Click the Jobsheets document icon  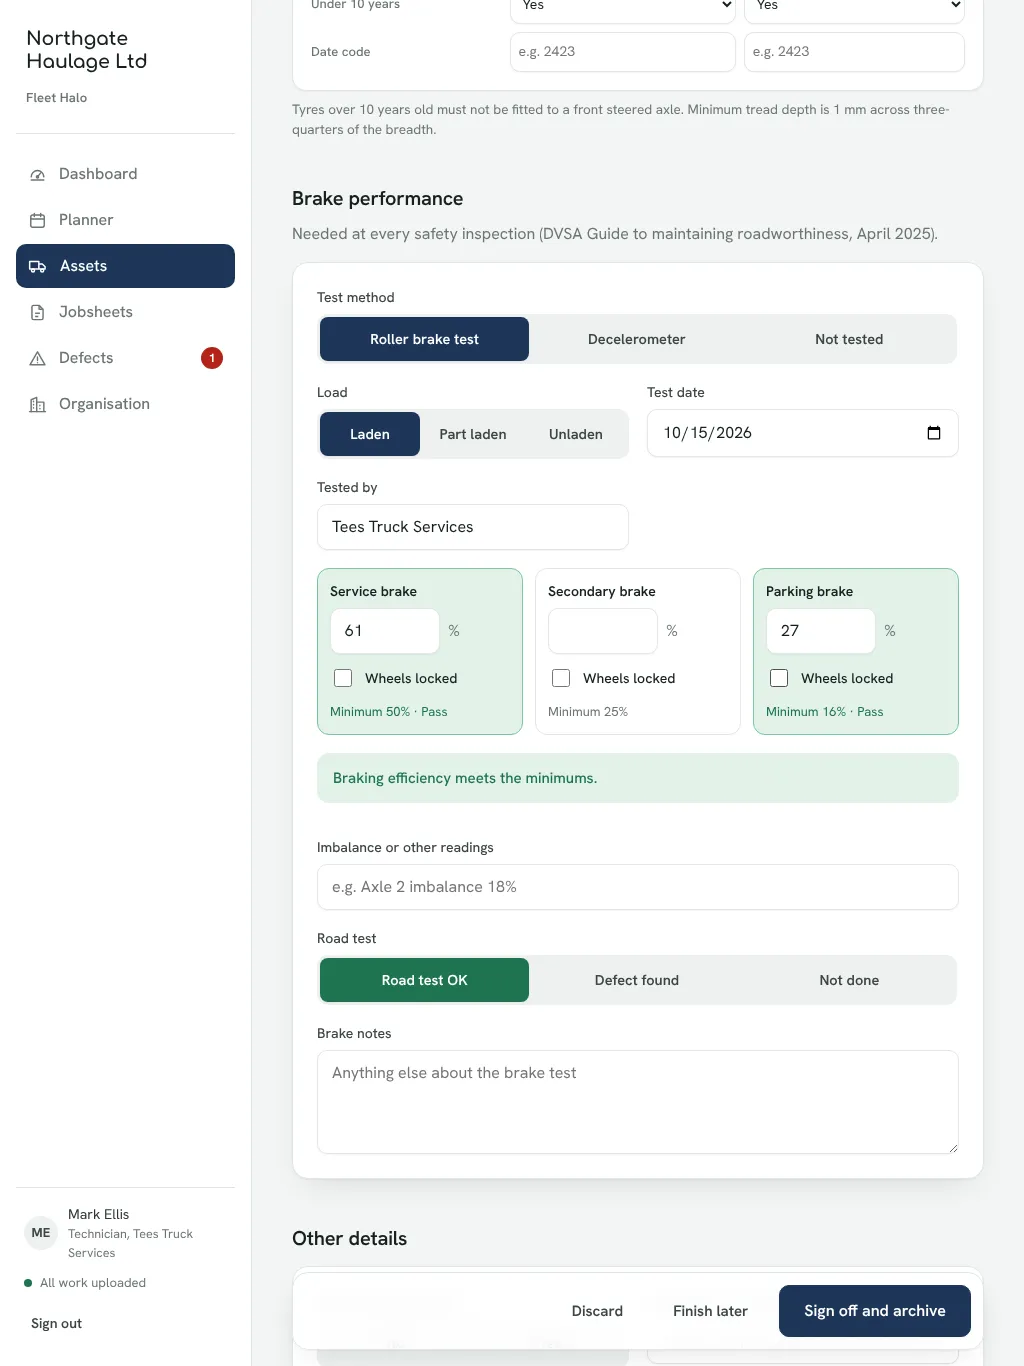(38, 313)
